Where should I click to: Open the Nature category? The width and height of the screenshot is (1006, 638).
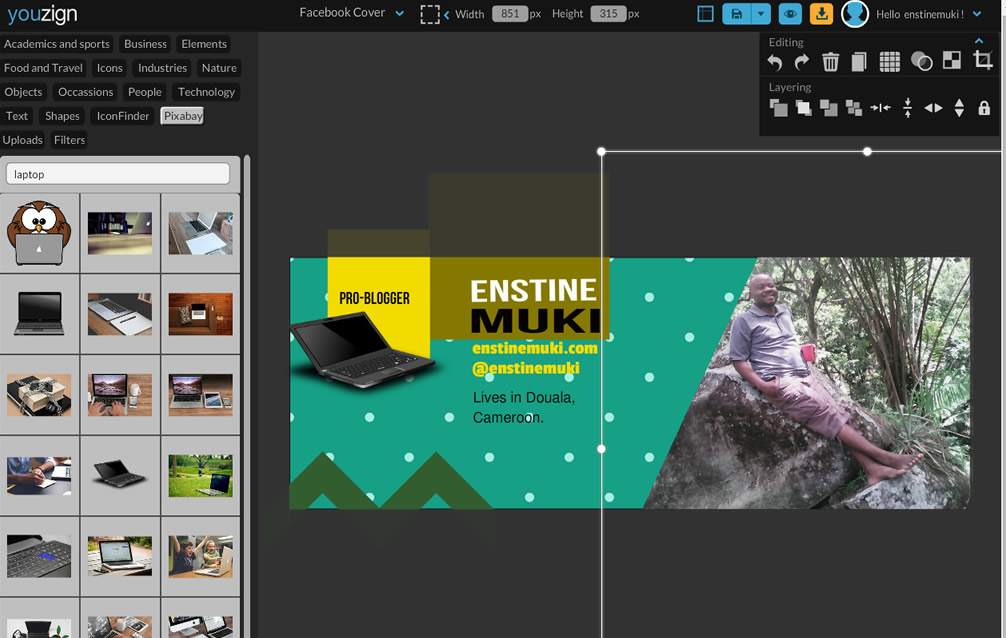click(x=219, y=67)
